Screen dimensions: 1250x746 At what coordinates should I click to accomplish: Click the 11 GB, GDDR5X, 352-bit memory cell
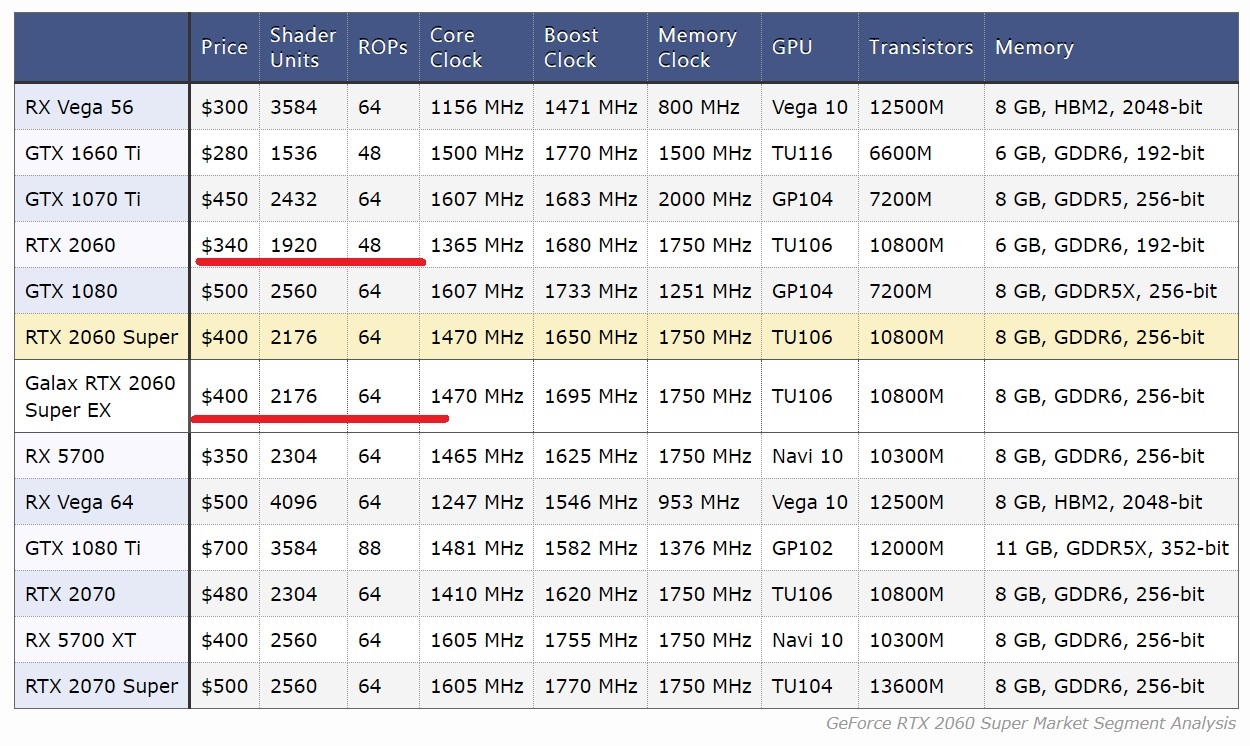click(x=1112, y=548)
